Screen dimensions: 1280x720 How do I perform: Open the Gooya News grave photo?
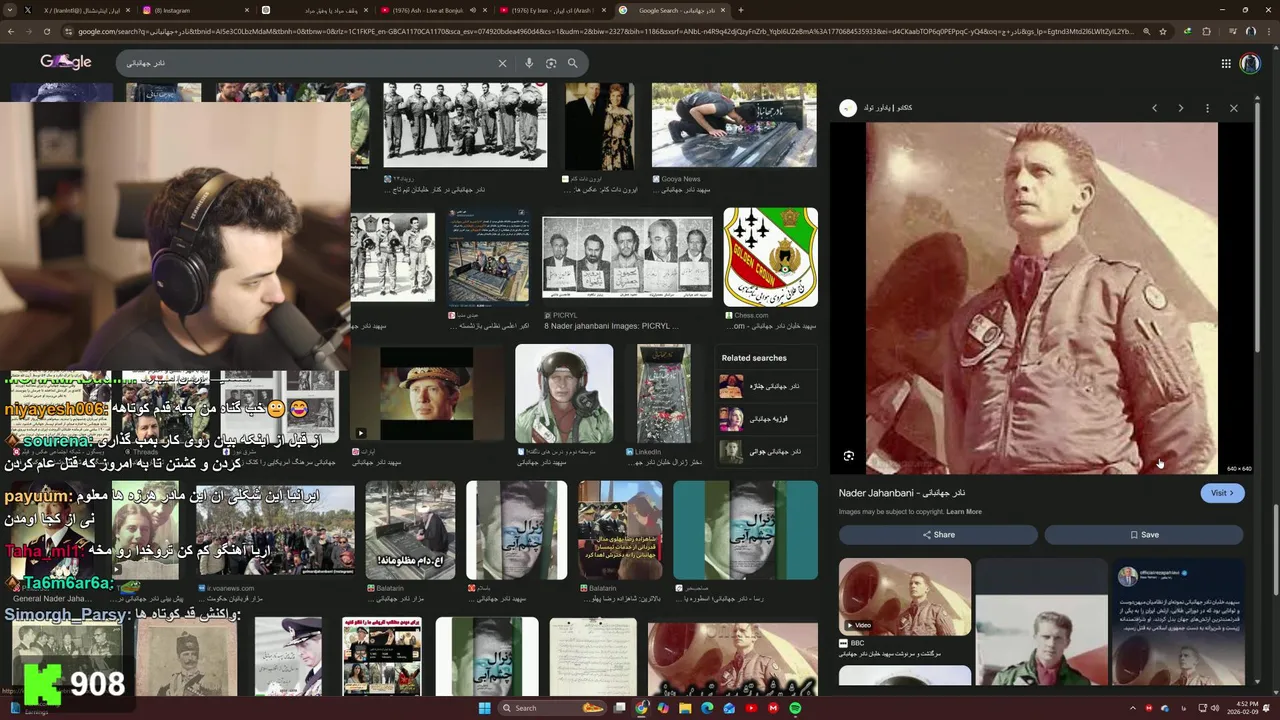pyautogui.click(x=734, y=125)
